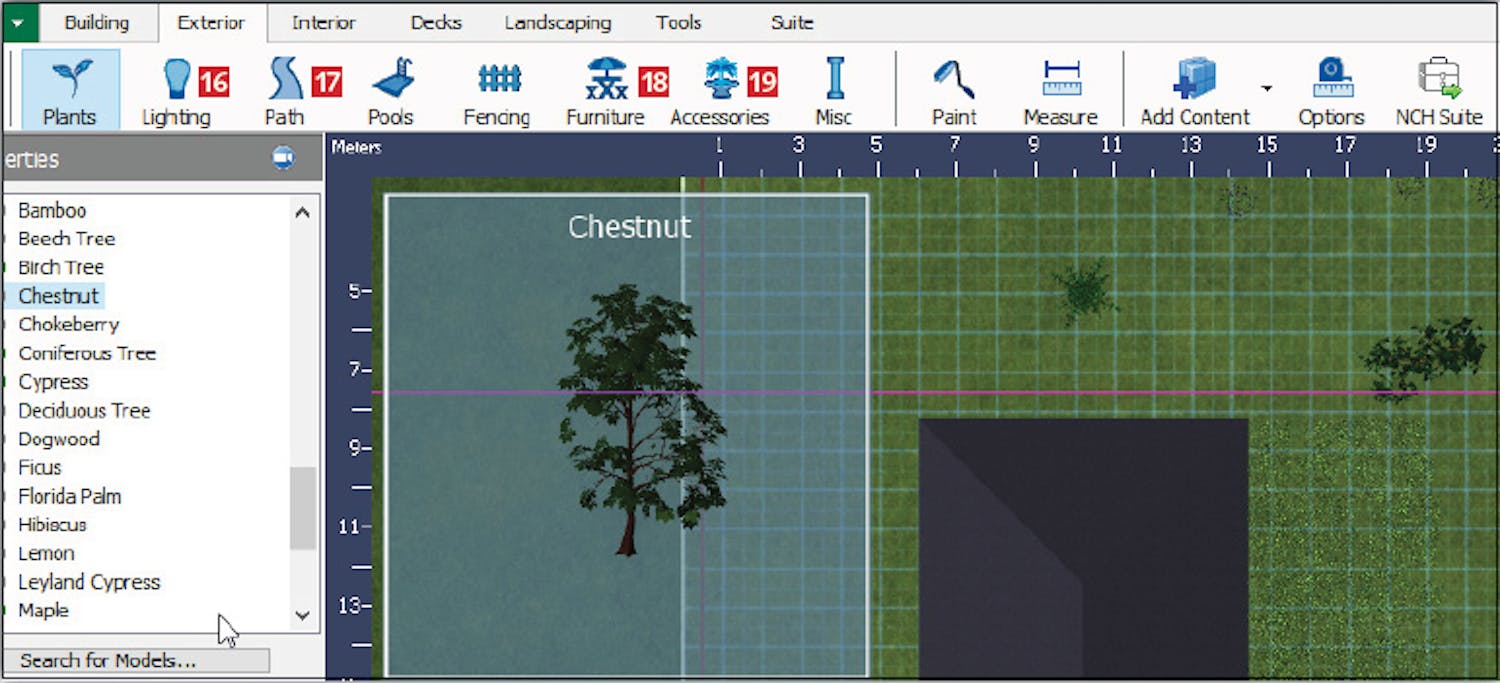Pick Leyland Cypress from the list

[x=89, y=582]
